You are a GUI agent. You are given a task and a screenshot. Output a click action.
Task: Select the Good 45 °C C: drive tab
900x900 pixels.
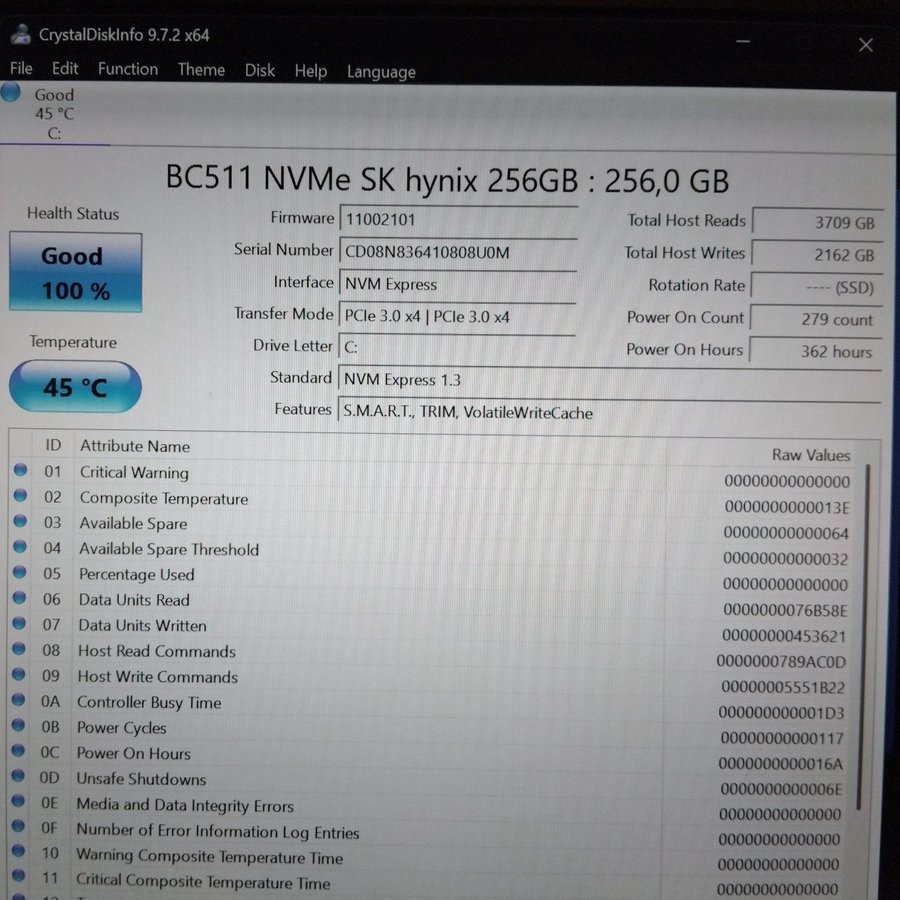[54, 114]
